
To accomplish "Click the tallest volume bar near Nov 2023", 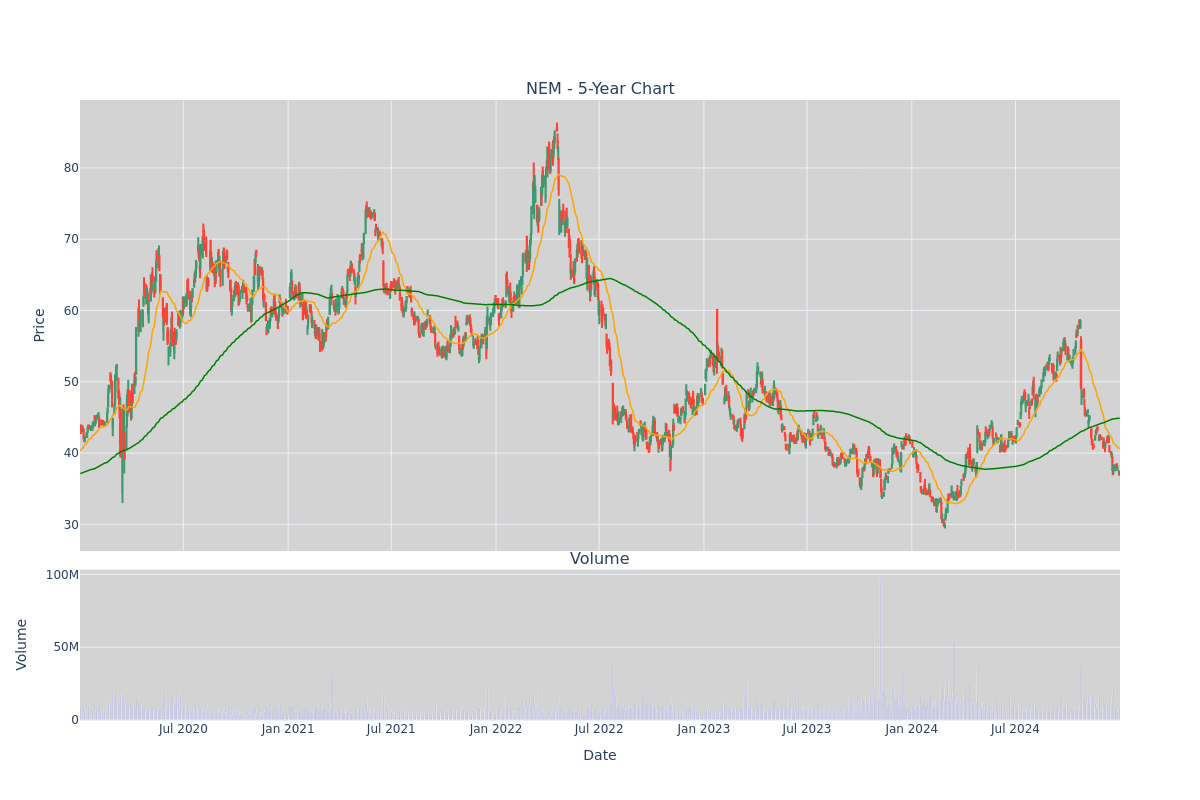I will [880, 647].
